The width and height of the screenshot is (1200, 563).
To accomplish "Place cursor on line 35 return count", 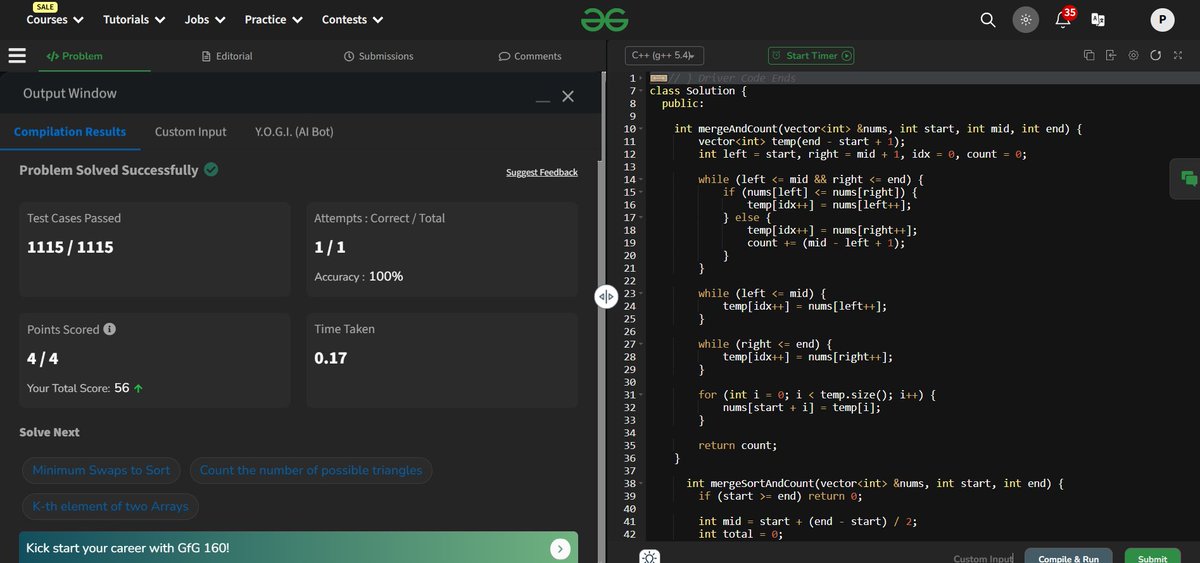I will tap(737, 446).
